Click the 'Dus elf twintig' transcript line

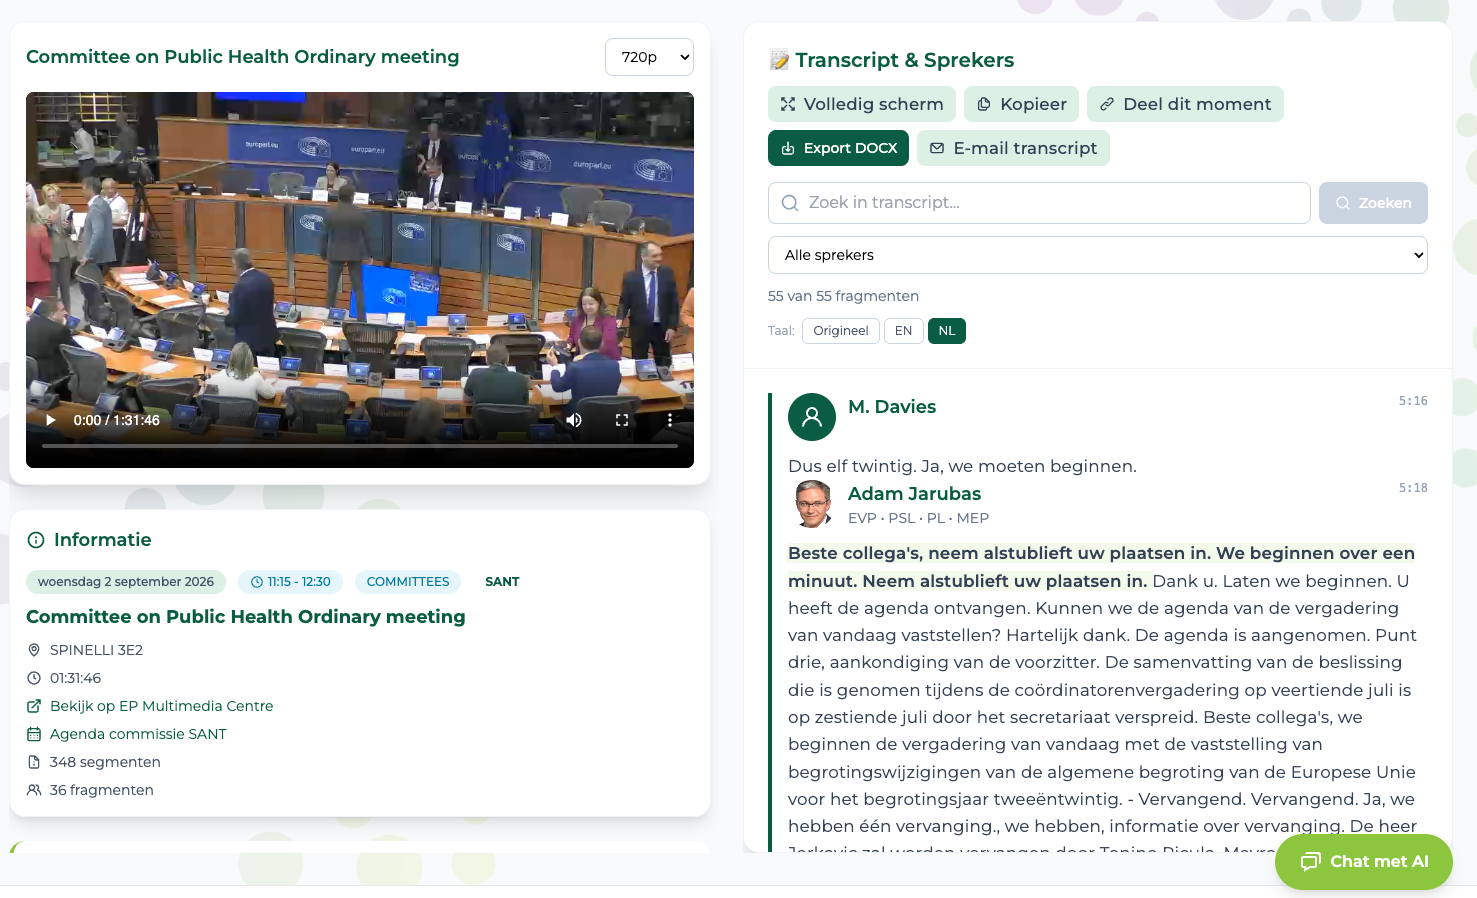[962, 466]
